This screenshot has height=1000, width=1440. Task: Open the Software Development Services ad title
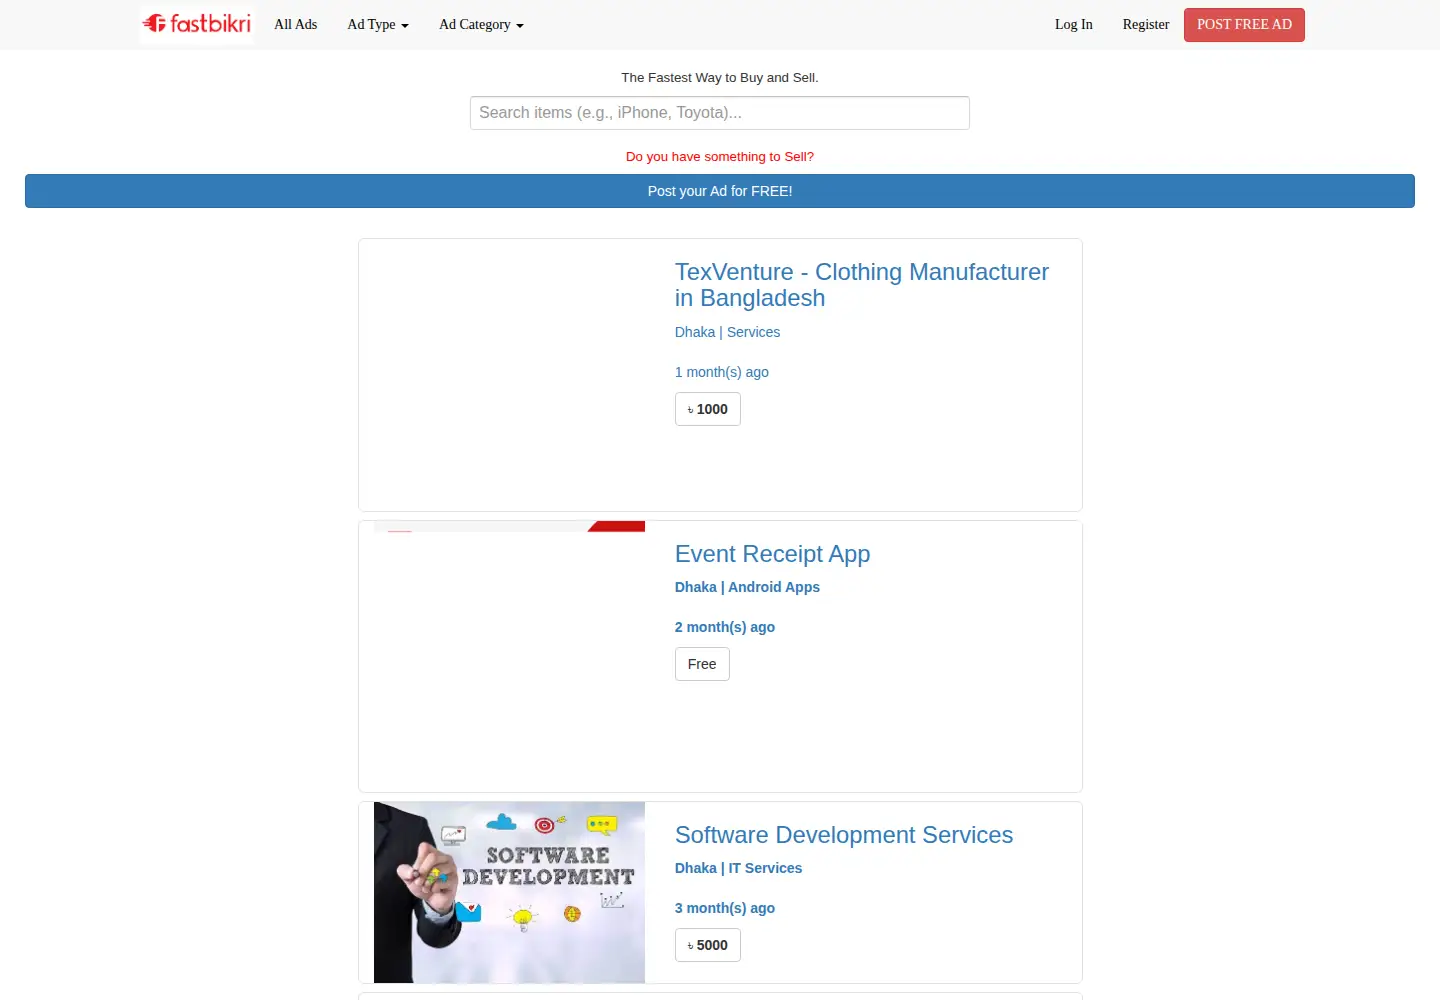coord(844,835)
